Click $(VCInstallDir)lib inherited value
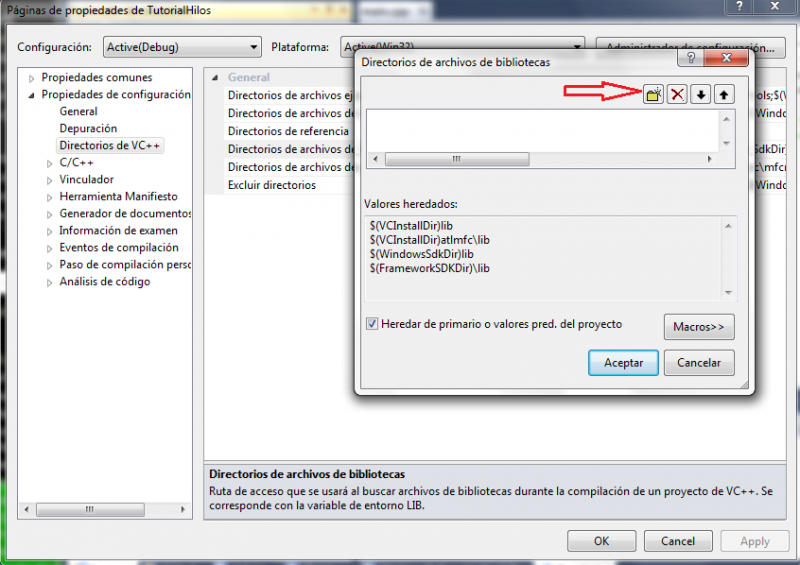Screen dimensions: 800x565 pos(411,226)
